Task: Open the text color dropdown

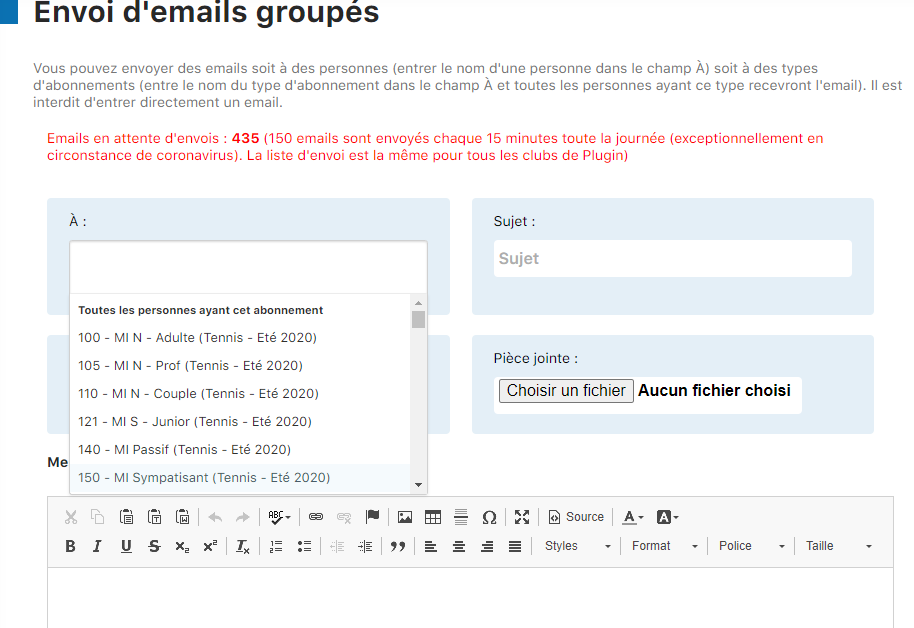Action: [632, 517]
